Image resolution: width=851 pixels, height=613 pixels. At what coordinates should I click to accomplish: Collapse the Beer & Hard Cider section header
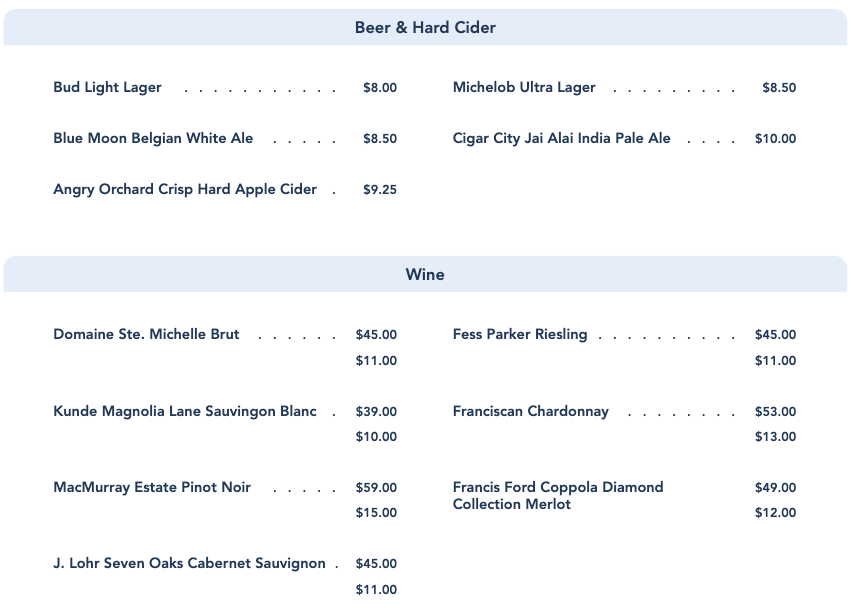425,28
